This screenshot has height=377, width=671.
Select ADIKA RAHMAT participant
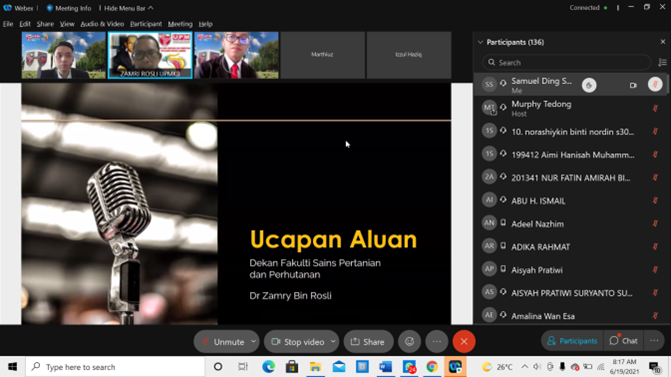[570, 247]
